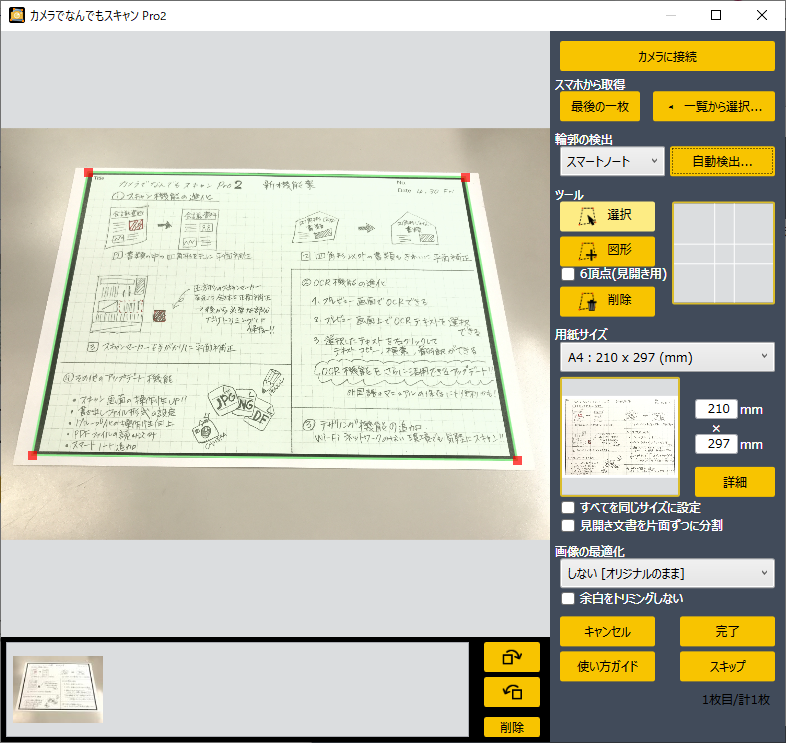Check すべてを同じサイズに設定 option
Viewport: 786px width, 743px height.
click(568, 508)
